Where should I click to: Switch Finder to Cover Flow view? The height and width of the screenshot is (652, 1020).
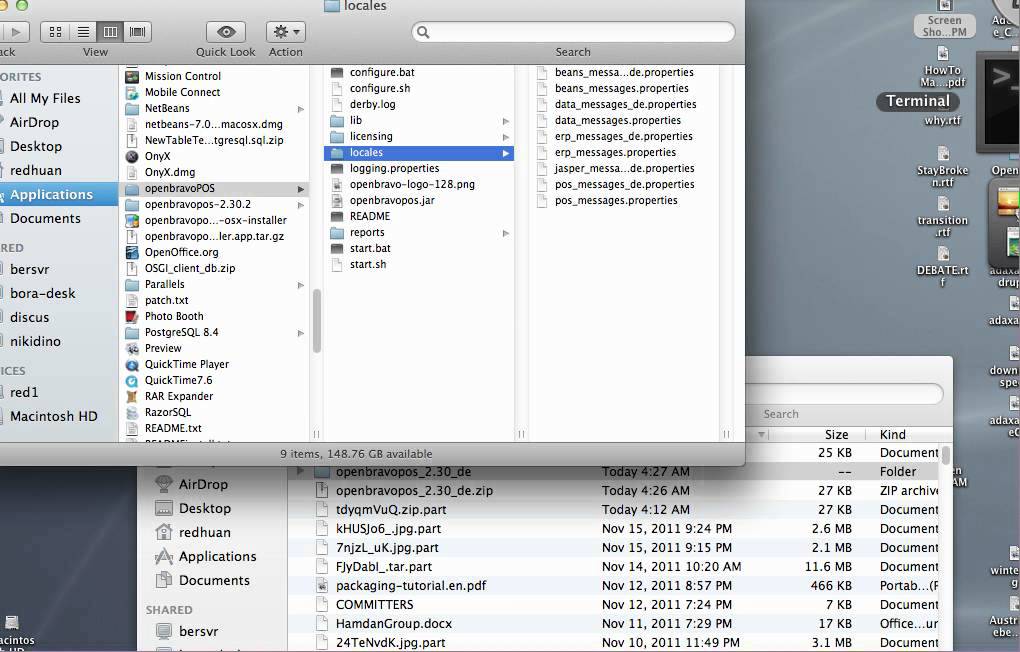[137, 32]
